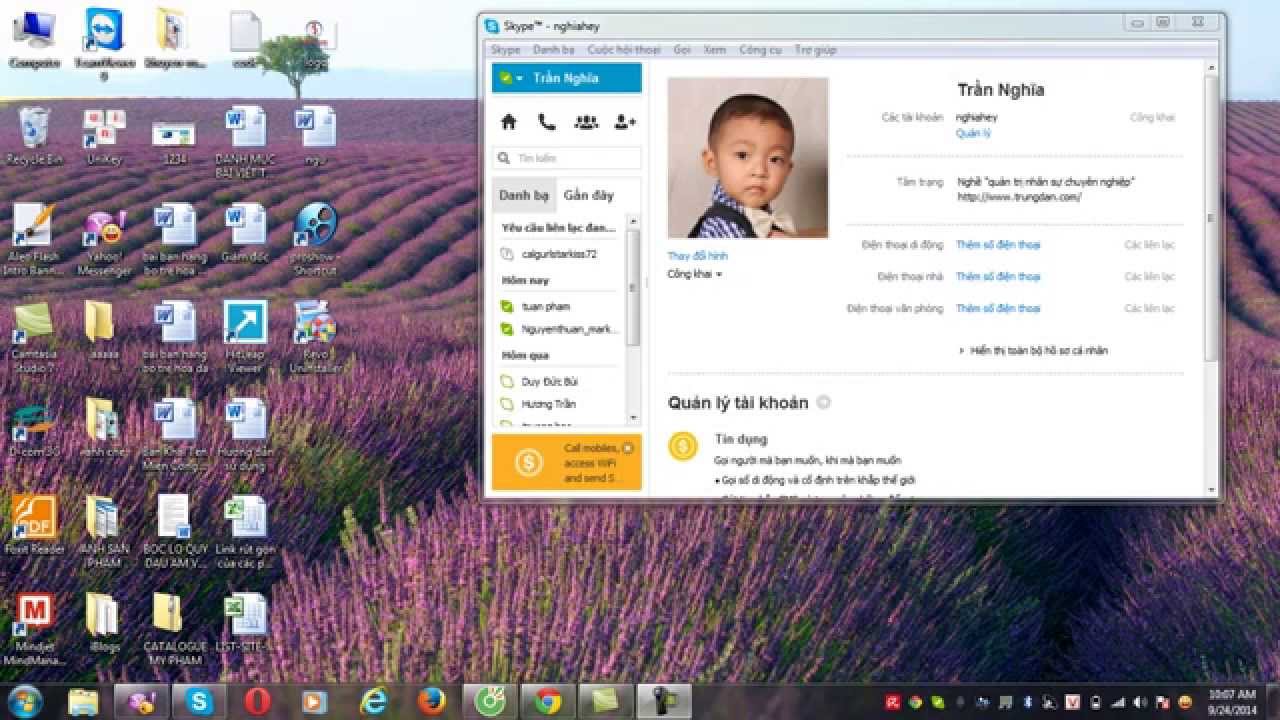Collapse the Quản lý tài khoản section
Screen dimensions: 1280x720
(x=823, y=402)
